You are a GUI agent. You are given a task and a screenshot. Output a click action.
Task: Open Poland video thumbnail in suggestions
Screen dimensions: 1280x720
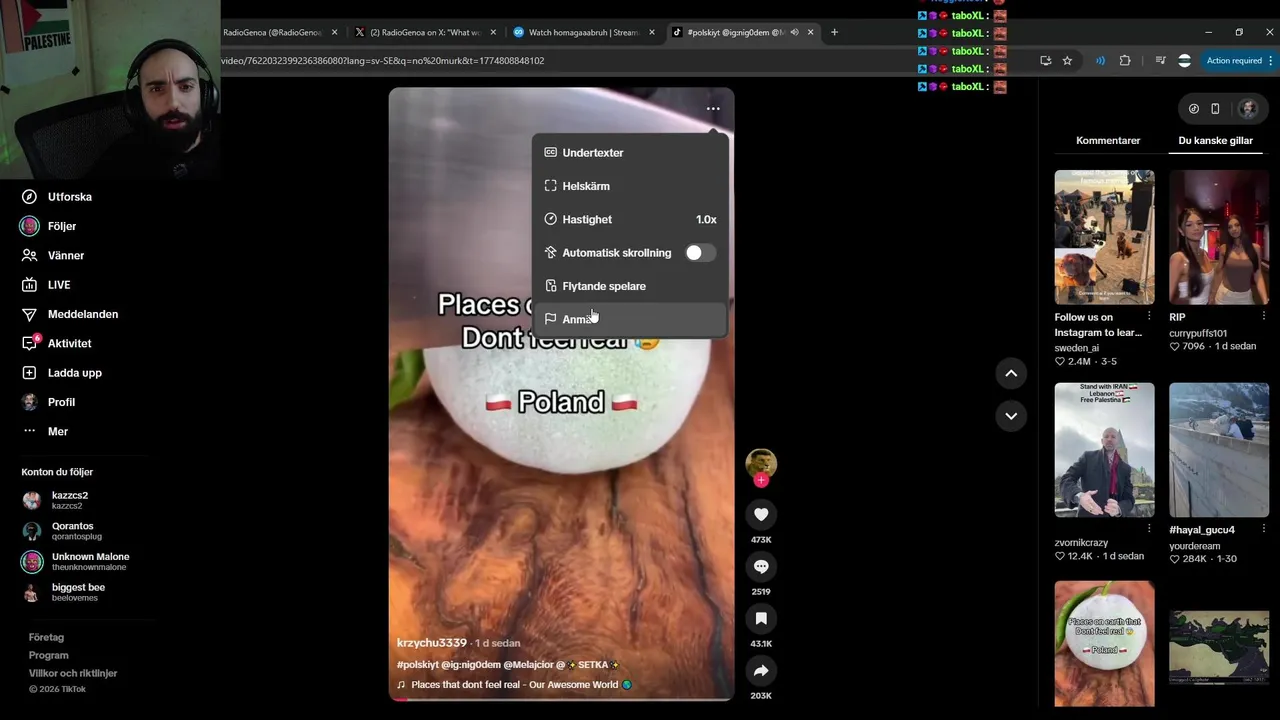(x=1104, y=644)
